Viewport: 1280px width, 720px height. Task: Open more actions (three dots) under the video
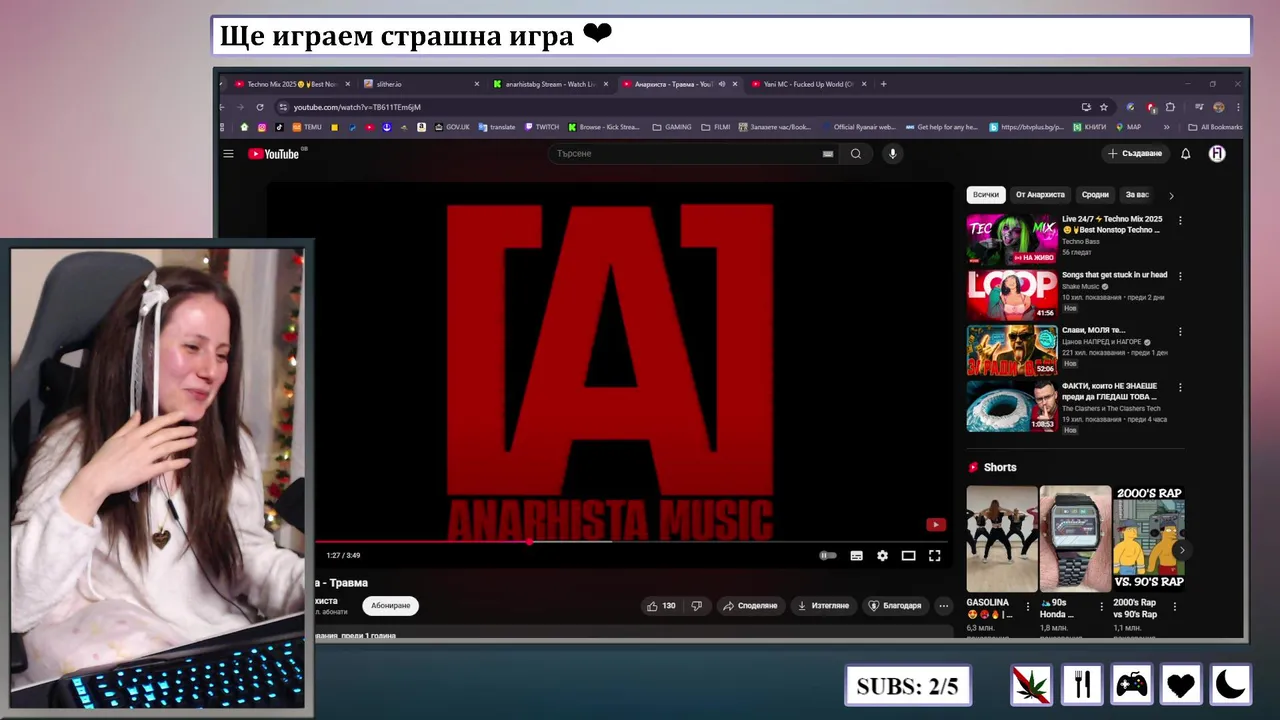tap(943, 606)
